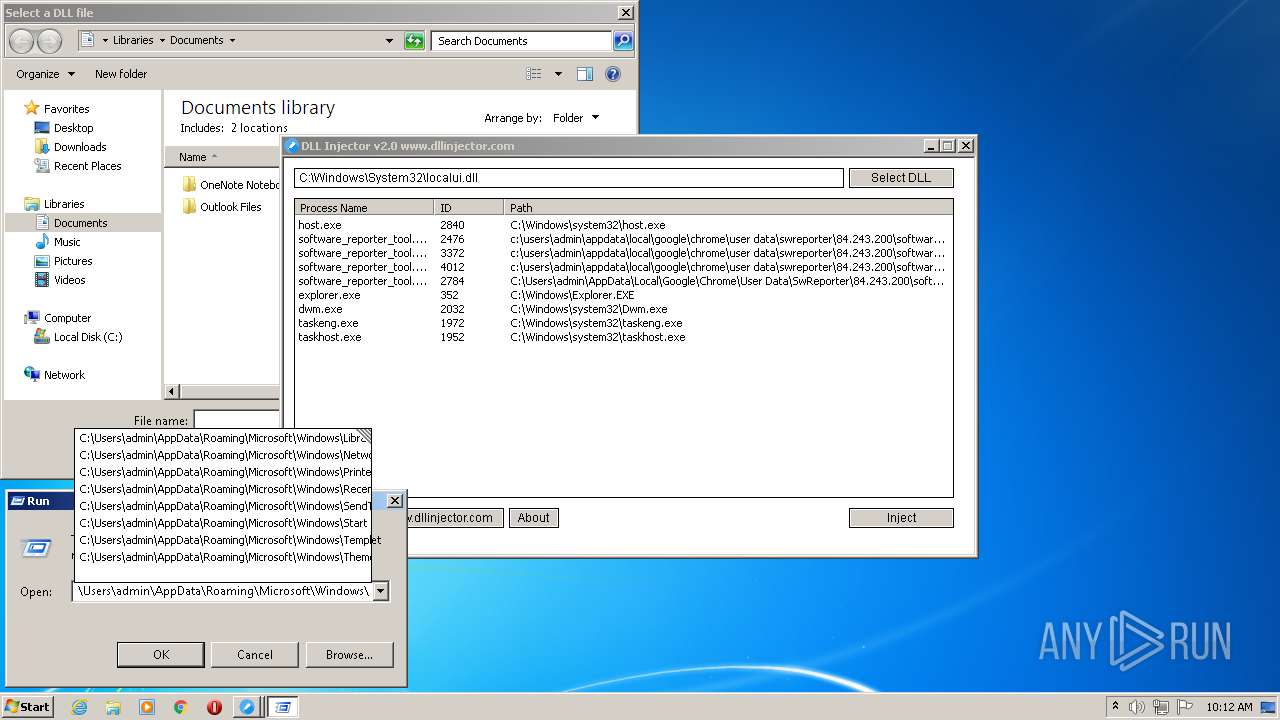Viewport: 1280px width, 720px height.
Task: Select explorer.exe process in the list
Action: click(624, 295)
